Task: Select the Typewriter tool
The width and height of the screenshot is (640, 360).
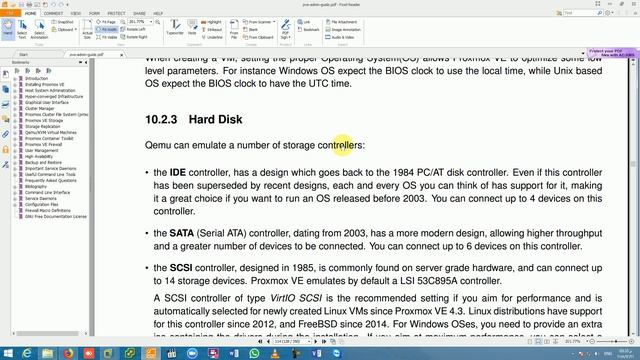Action: (175, 27)
